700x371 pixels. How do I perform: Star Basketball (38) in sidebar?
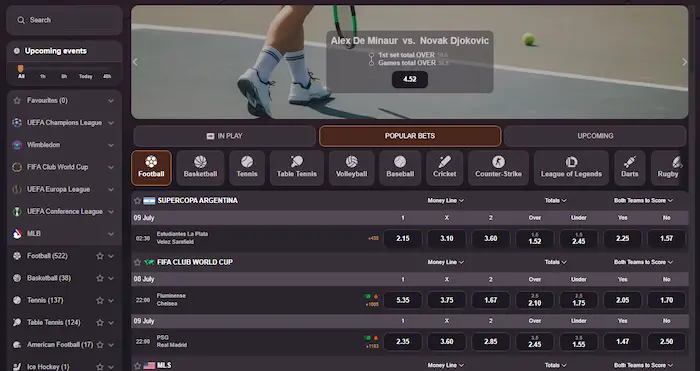click(100, 278)
